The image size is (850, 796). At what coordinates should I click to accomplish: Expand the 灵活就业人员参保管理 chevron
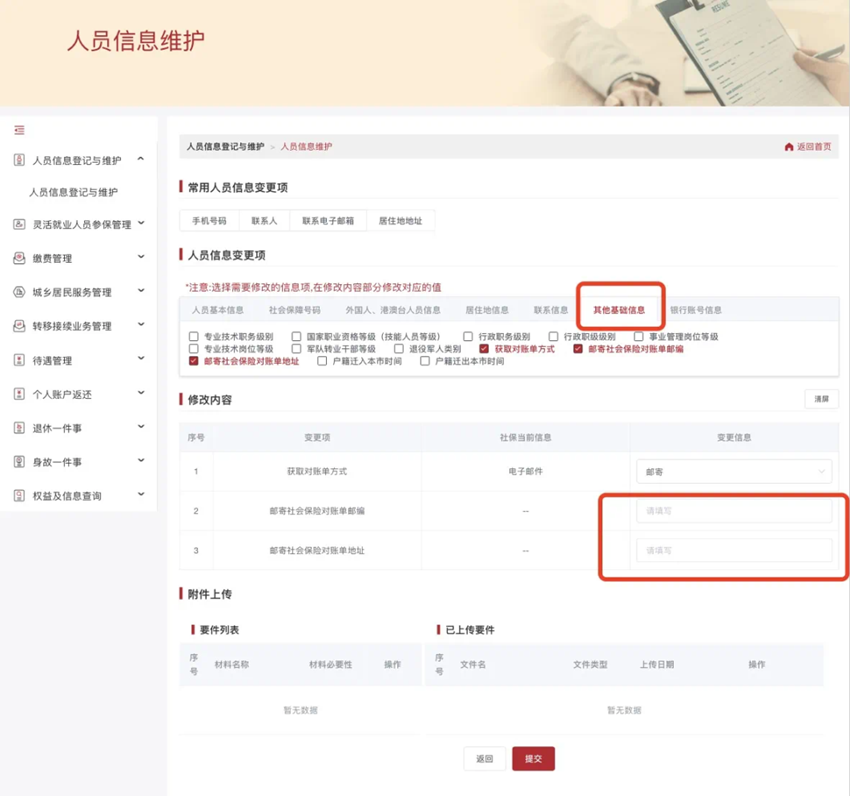141,223
